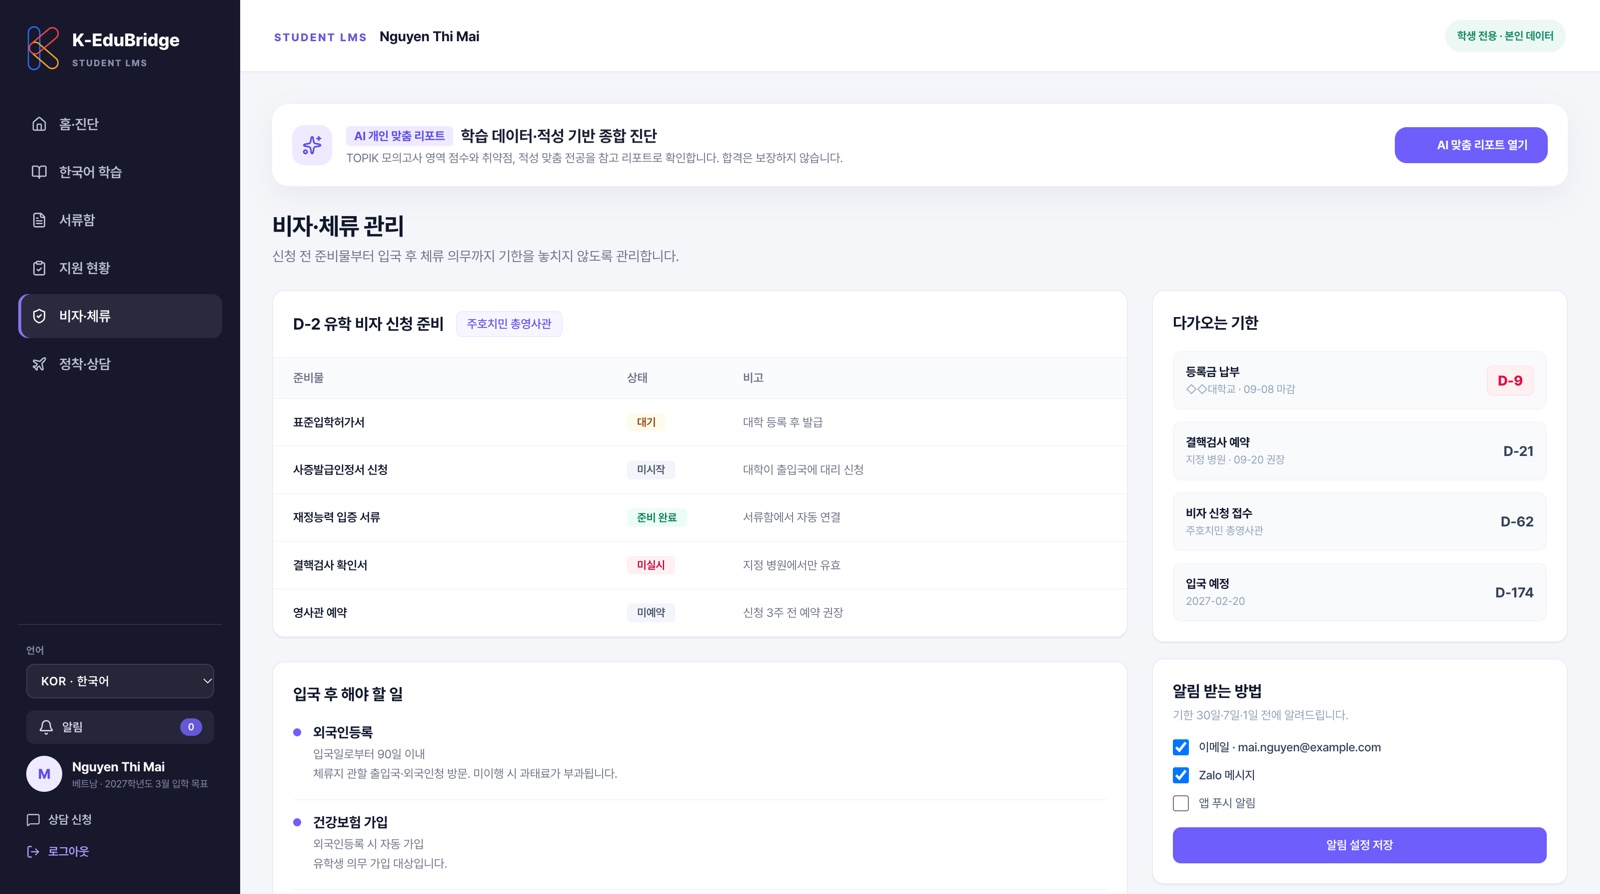
Task: Click the notification count badge 0
Action: point(191,727)
